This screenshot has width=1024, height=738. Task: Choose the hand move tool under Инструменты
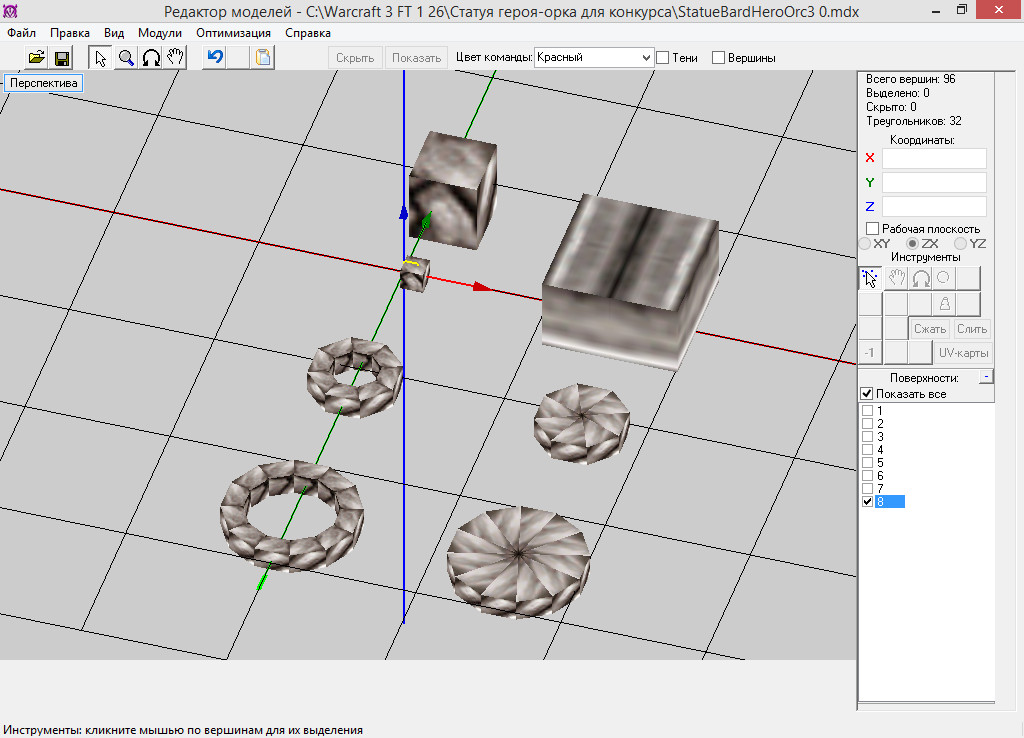[x=896, y=278]
